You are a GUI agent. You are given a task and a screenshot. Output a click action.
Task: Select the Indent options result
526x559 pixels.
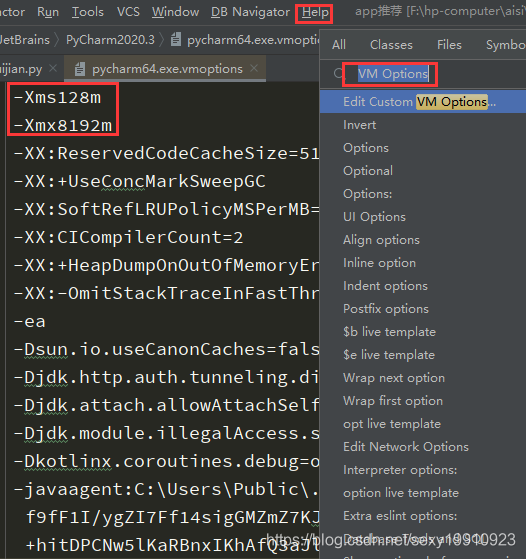(423, 286)
